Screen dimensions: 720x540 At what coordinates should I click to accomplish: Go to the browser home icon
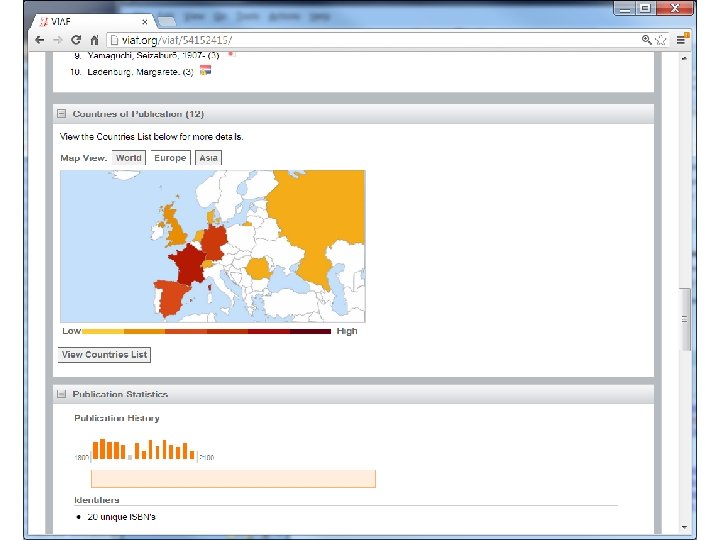click(94, 40)
